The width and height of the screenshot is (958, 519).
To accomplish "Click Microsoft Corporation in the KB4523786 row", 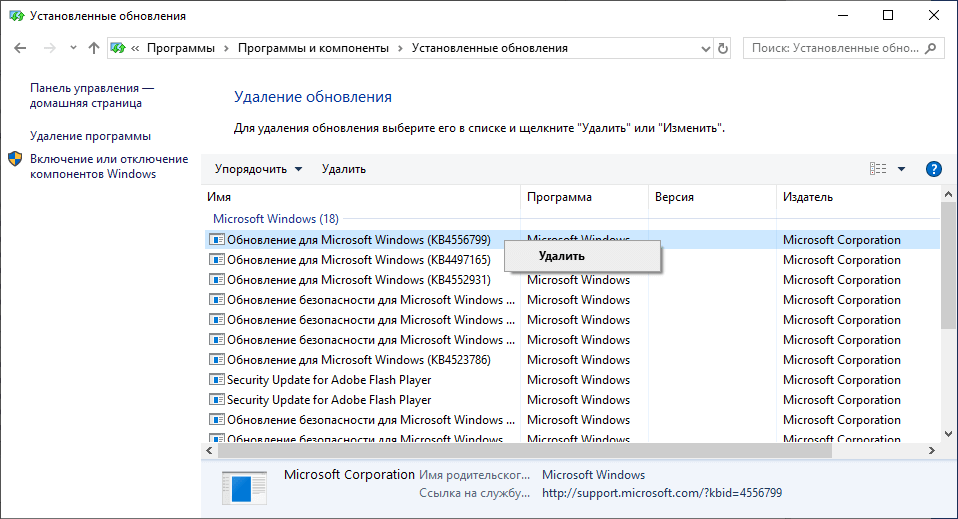I will click(x=842, y=360).
